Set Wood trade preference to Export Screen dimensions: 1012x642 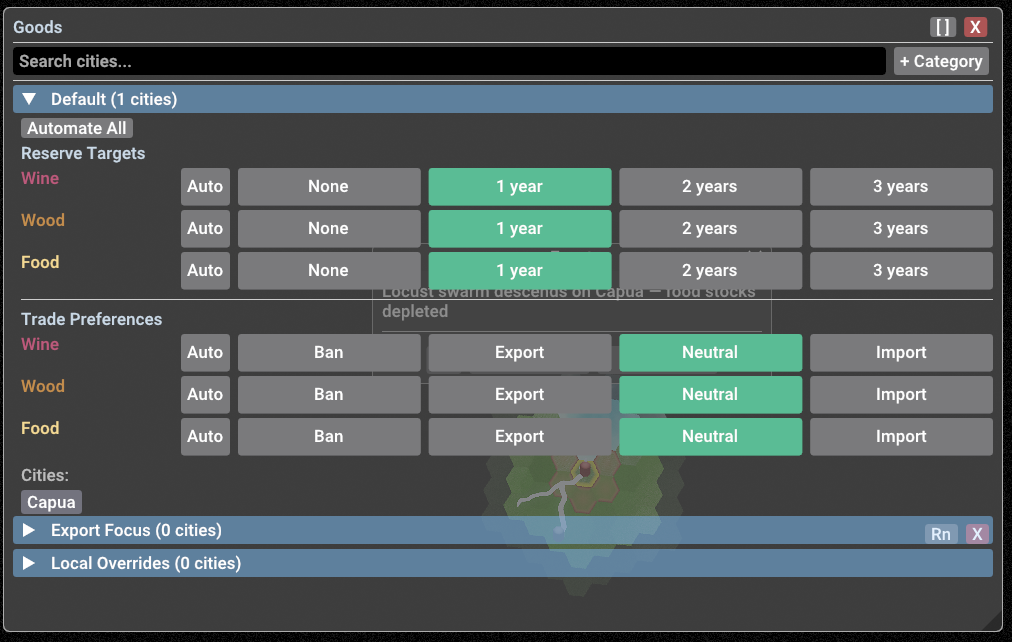[x=520, y=394]
